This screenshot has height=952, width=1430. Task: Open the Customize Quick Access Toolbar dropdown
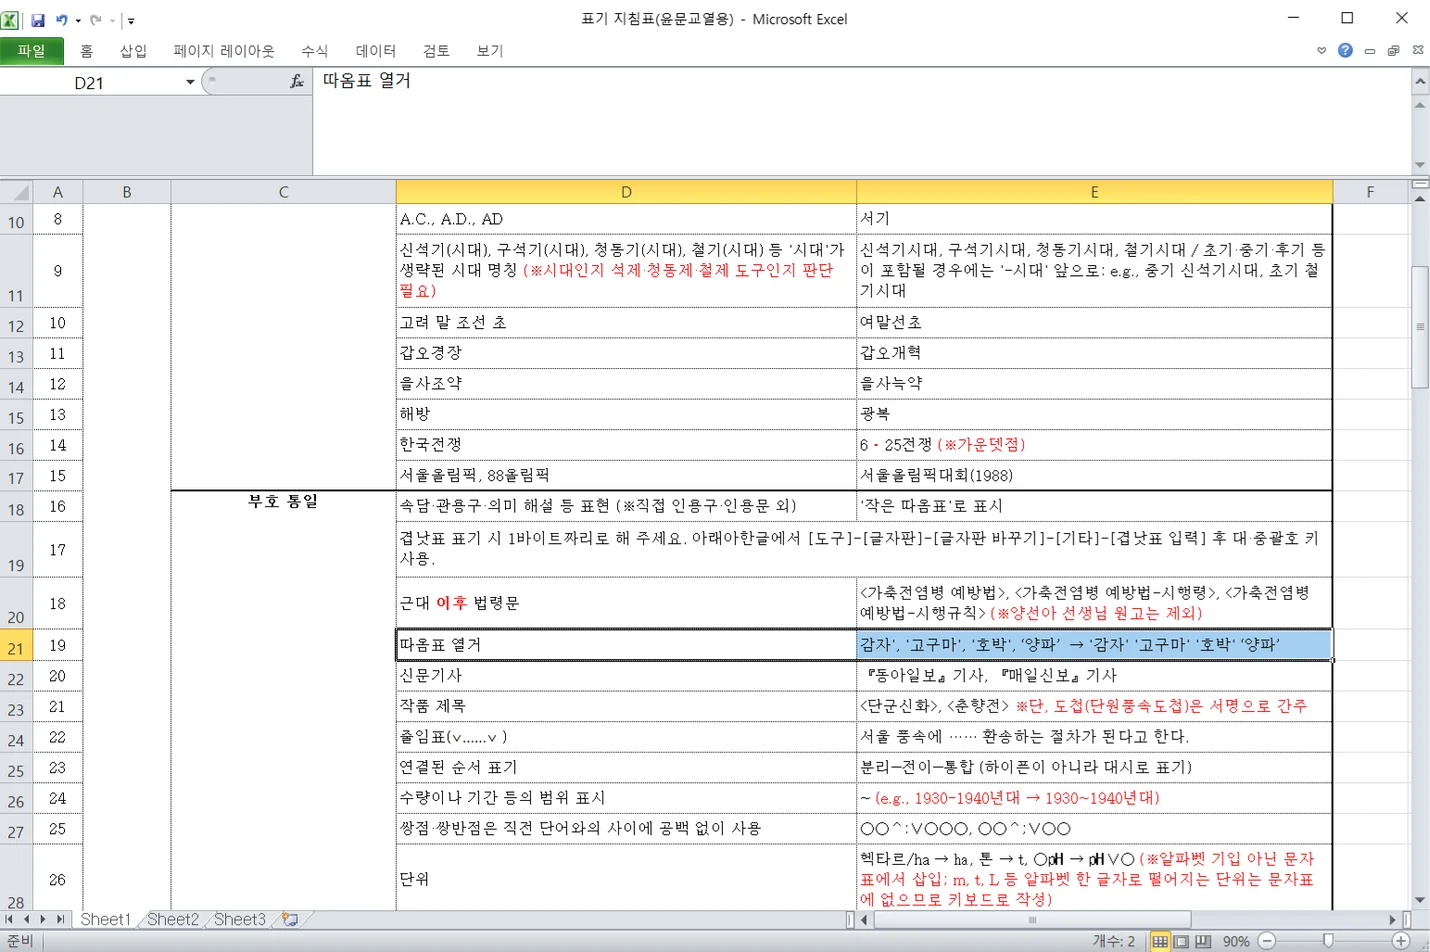[x=131, y=20]
